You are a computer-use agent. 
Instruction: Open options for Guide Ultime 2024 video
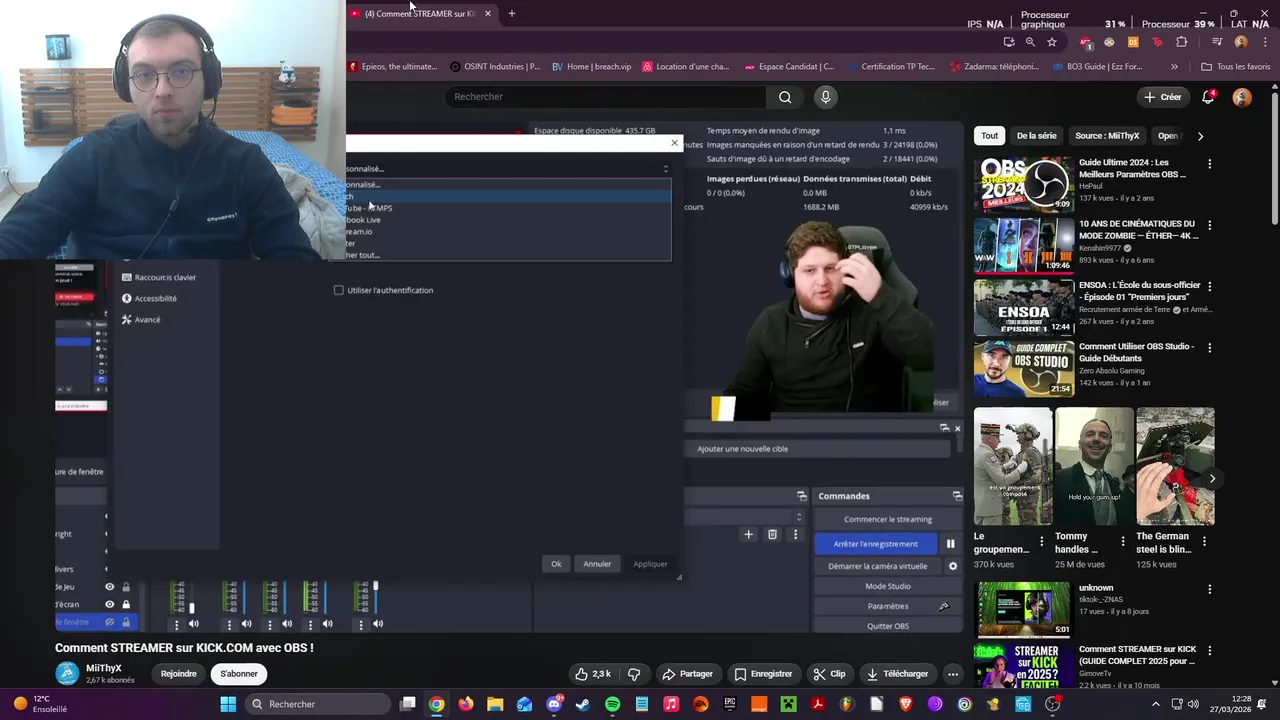1209,164
